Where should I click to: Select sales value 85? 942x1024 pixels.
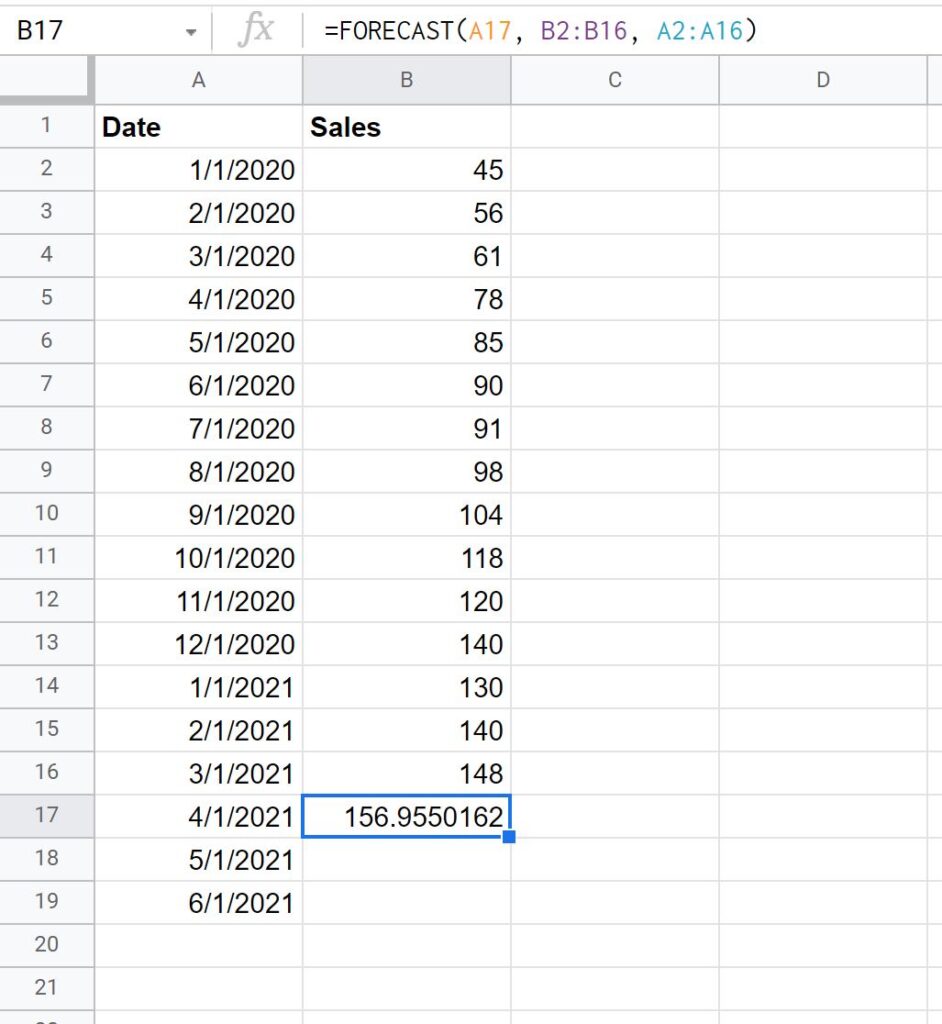pos(406,342)
